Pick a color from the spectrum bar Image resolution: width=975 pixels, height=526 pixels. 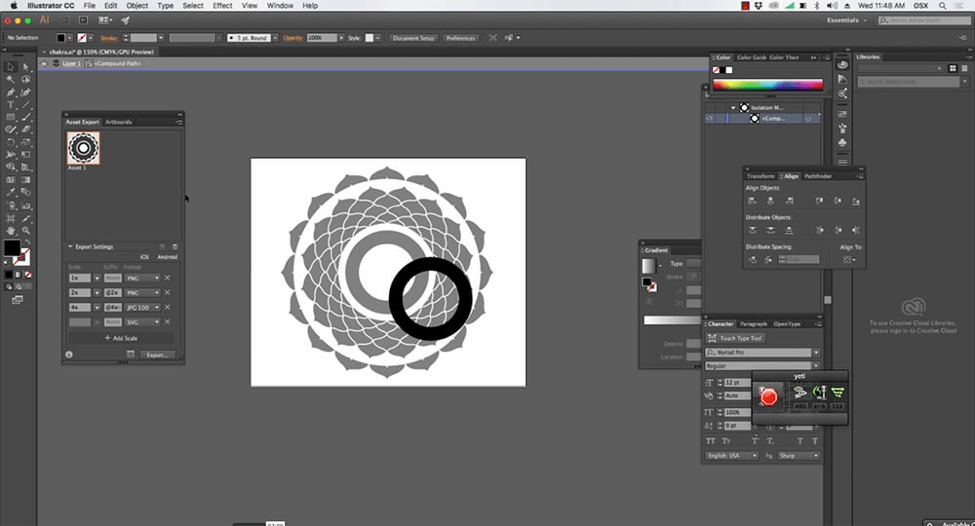768,85
